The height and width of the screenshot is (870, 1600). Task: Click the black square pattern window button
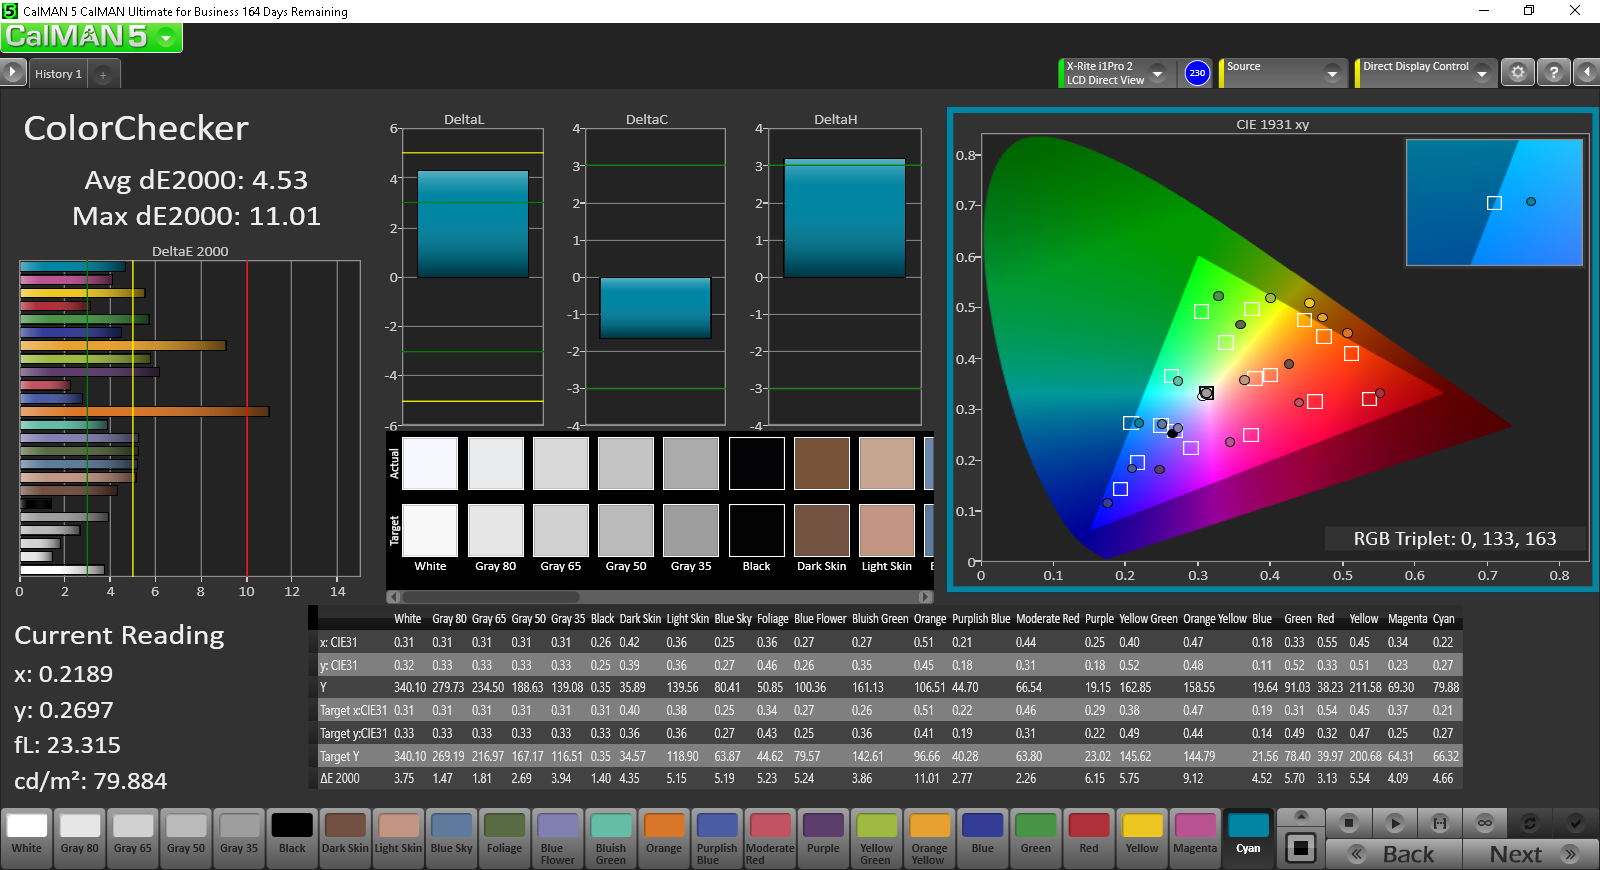point(1300,848)
